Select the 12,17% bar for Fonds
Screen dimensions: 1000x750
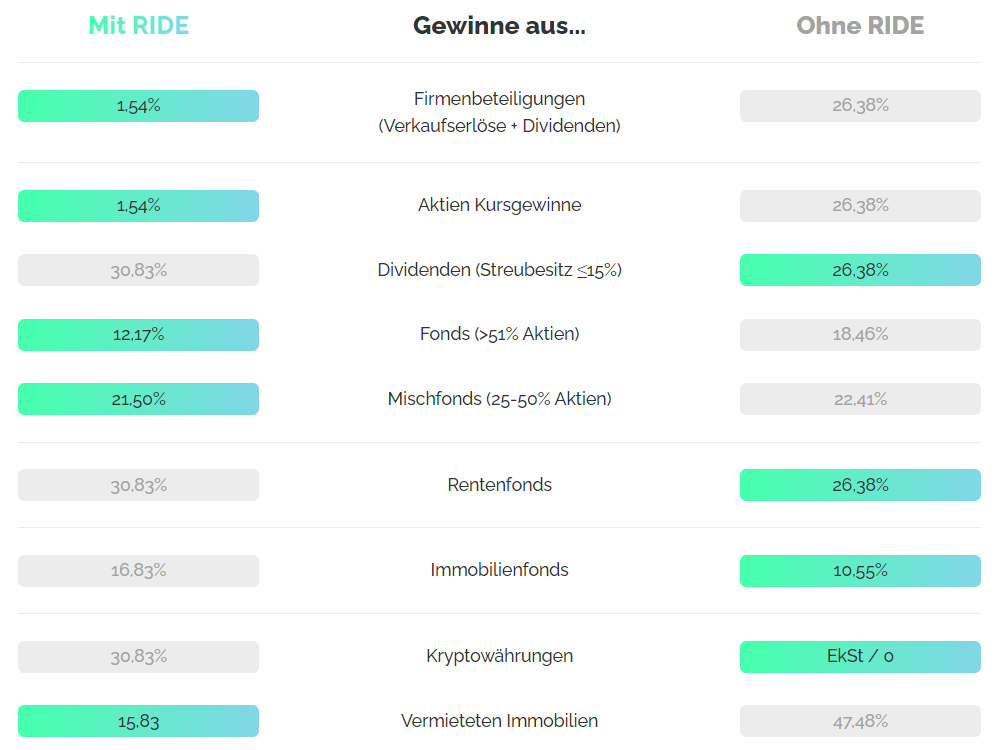(x=138, y=335)
